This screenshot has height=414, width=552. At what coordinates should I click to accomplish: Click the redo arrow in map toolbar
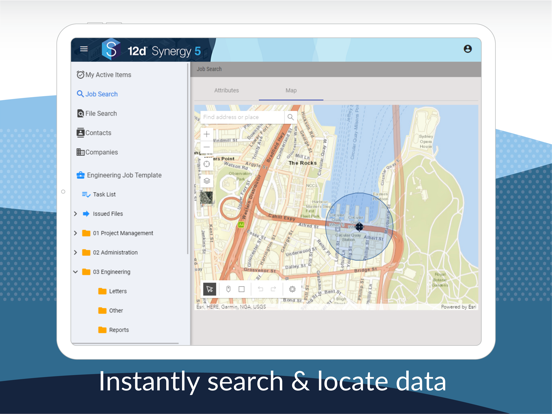(x=274, y=289)
